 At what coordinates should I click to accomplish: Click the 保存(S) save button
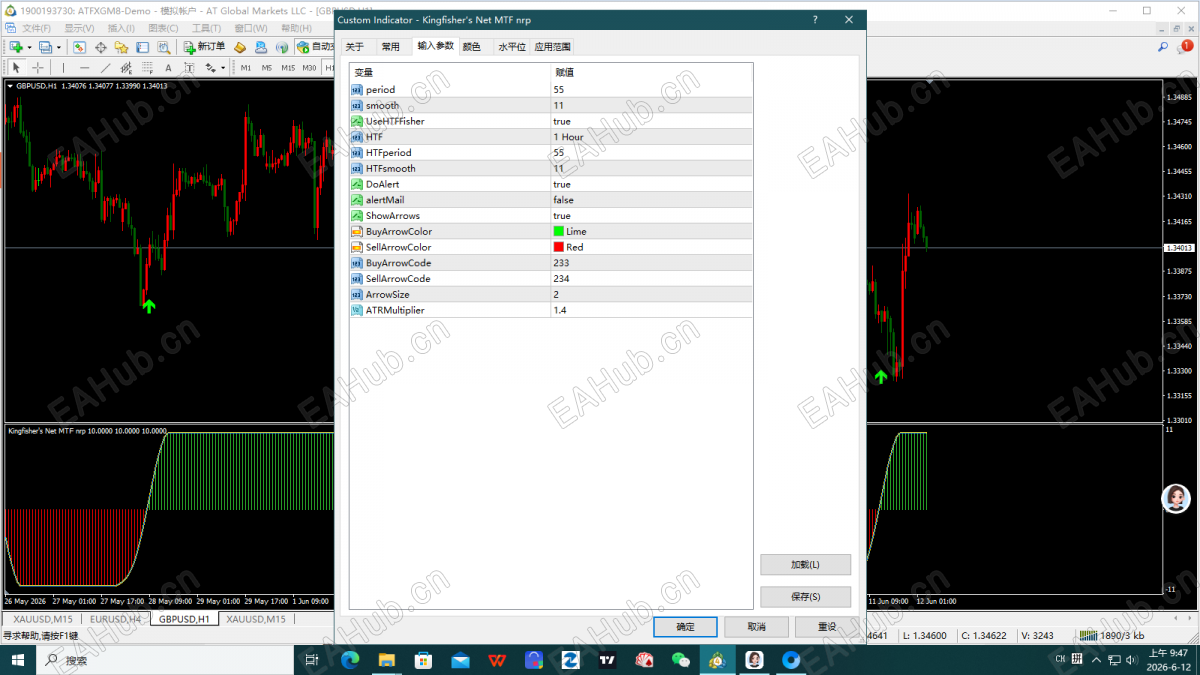click(805, 597)
